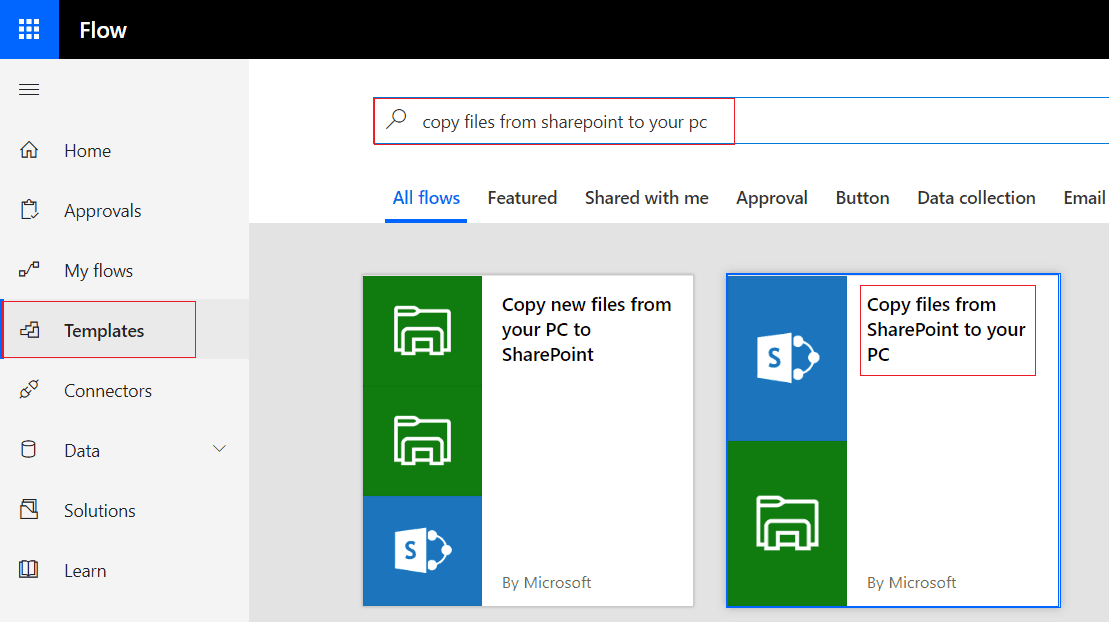The width and height of the screenshot is (1109, 622).
Task: Expand the Data menu chevron
Action: tap(219, 449)
